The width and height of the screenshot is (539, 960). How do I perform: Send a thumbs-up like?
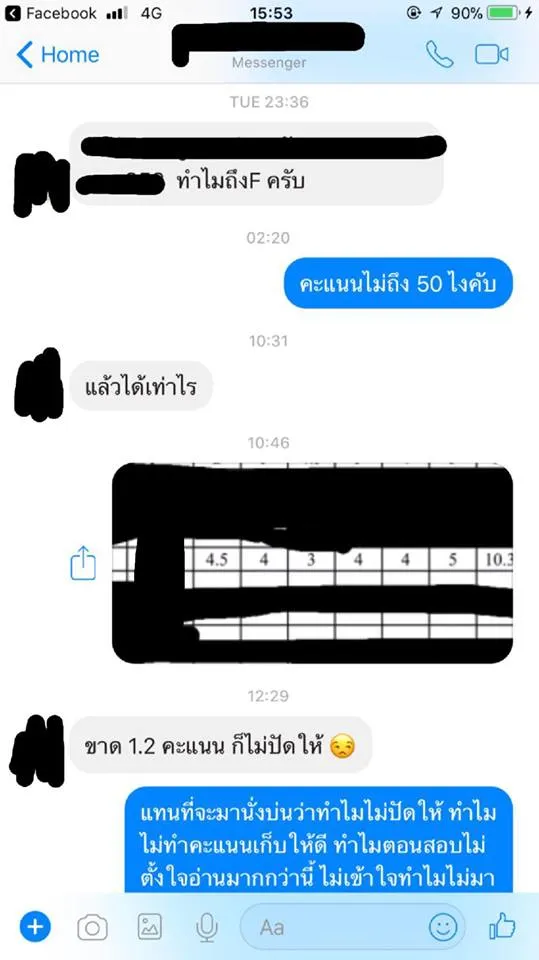click(x=502, y=927)
